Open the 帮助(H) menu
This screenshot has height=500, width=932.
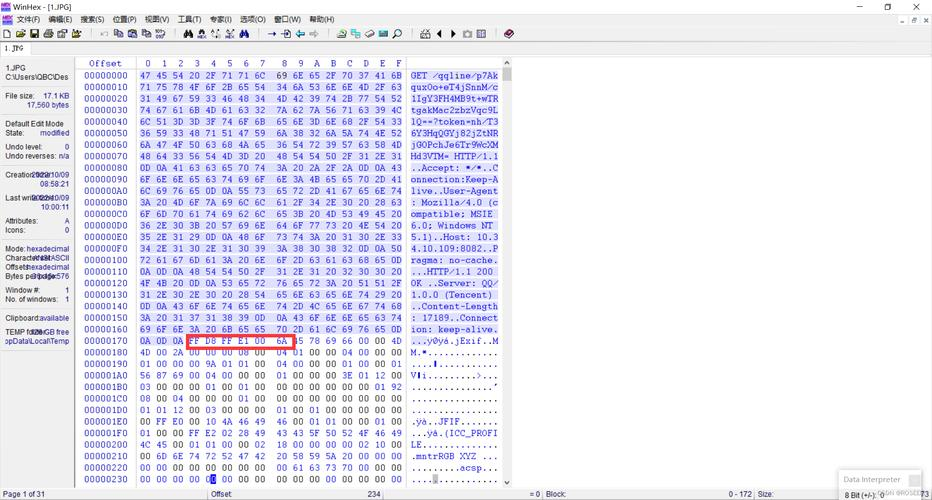point(322,20)
